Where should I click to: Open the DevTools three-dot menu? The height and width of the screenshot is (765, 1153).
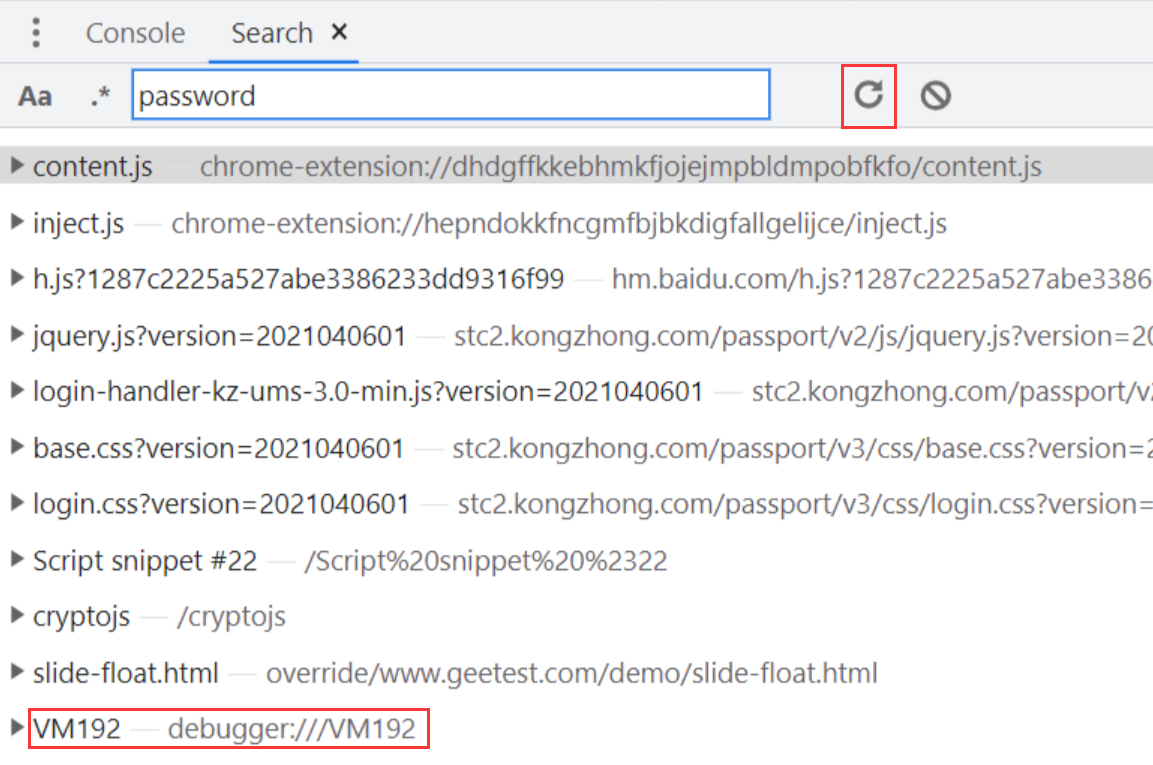pyautogui.click(x=36, y=33)
